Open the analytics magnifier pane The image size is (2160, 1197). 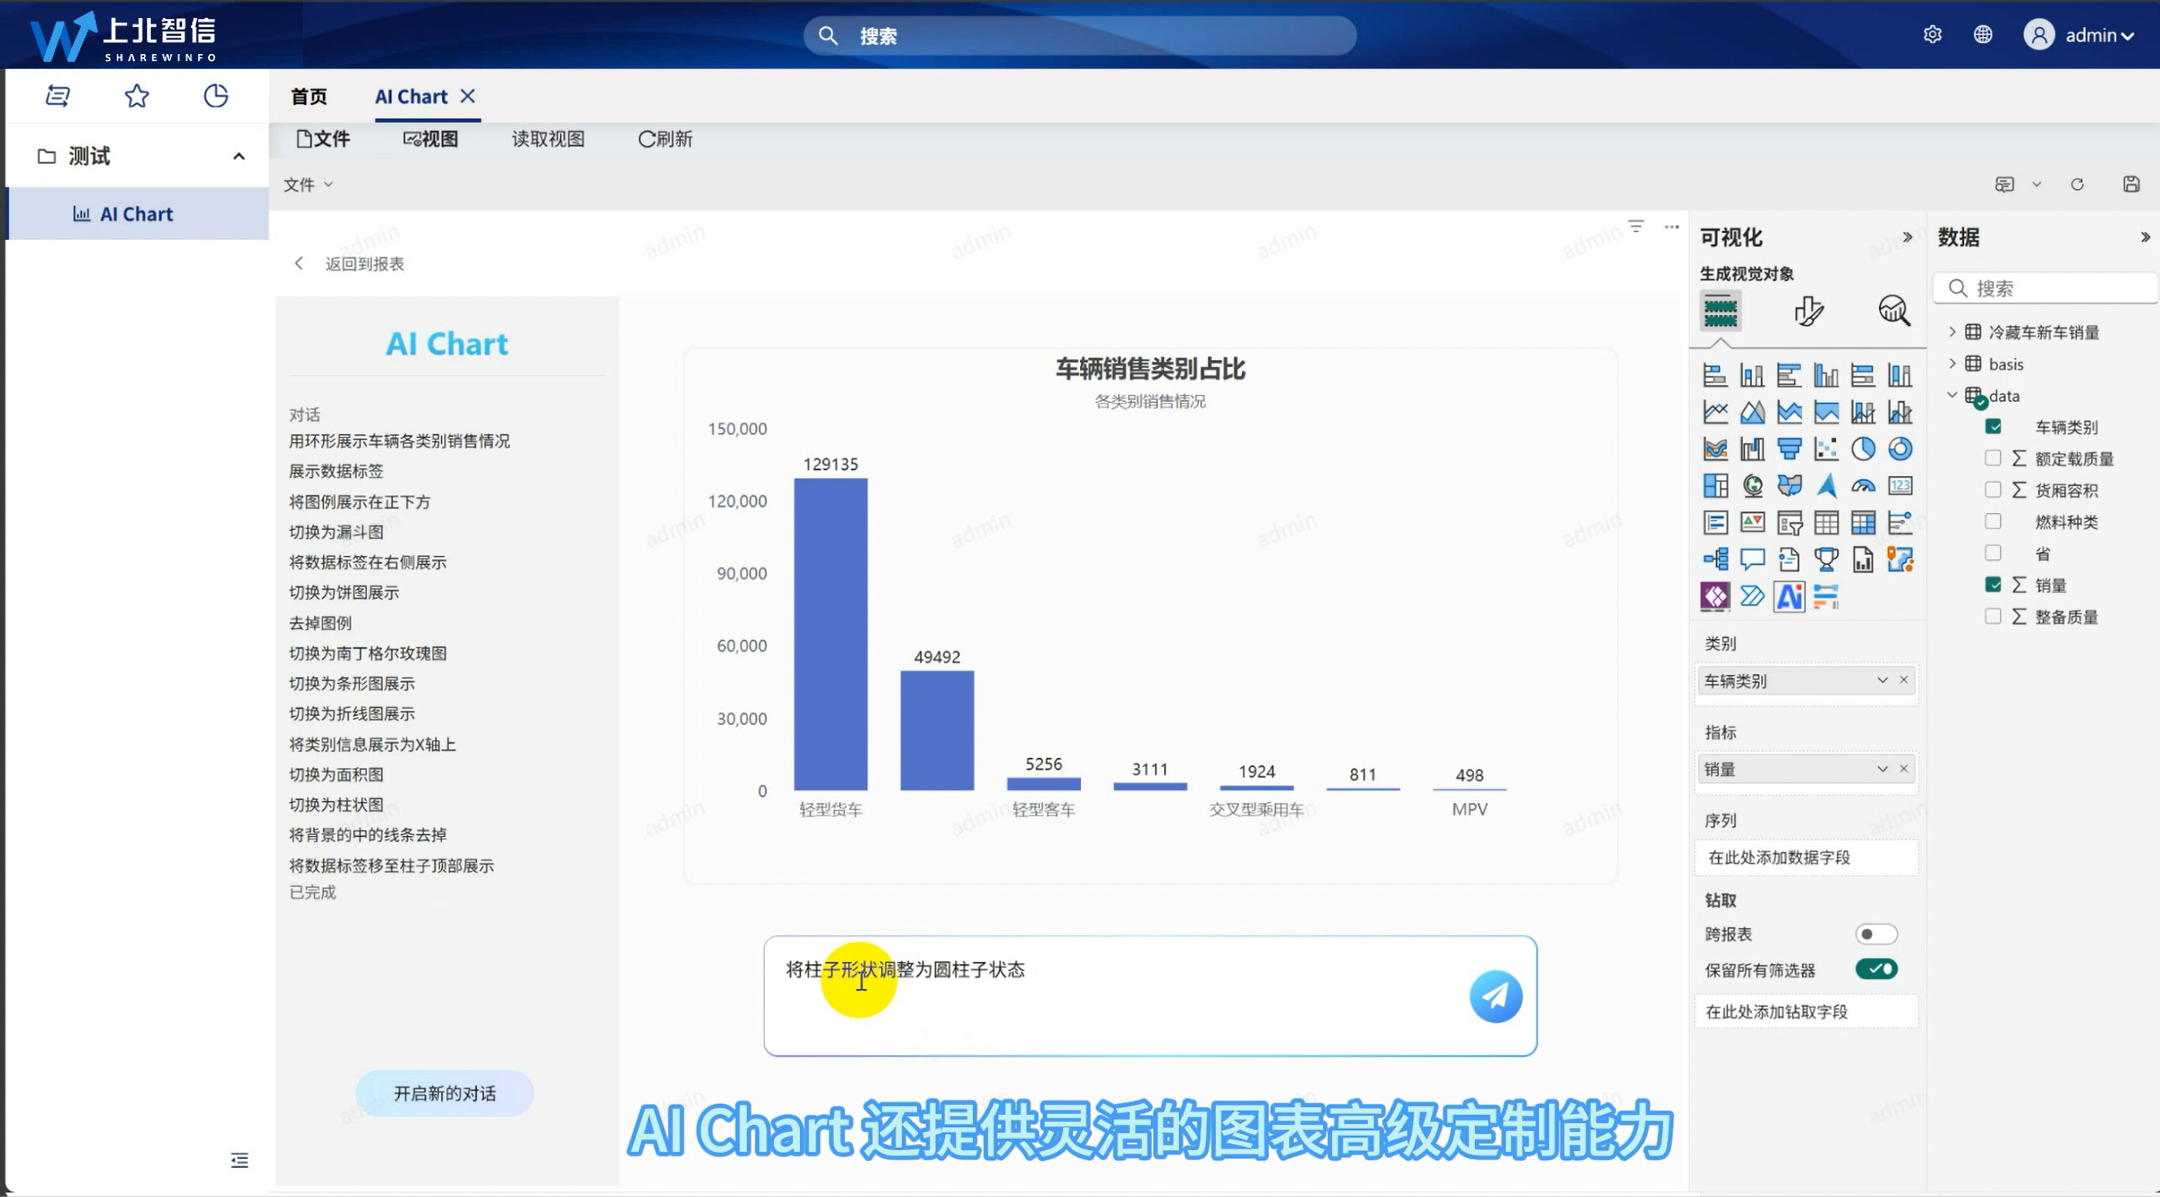click(x=1893, y=311)
